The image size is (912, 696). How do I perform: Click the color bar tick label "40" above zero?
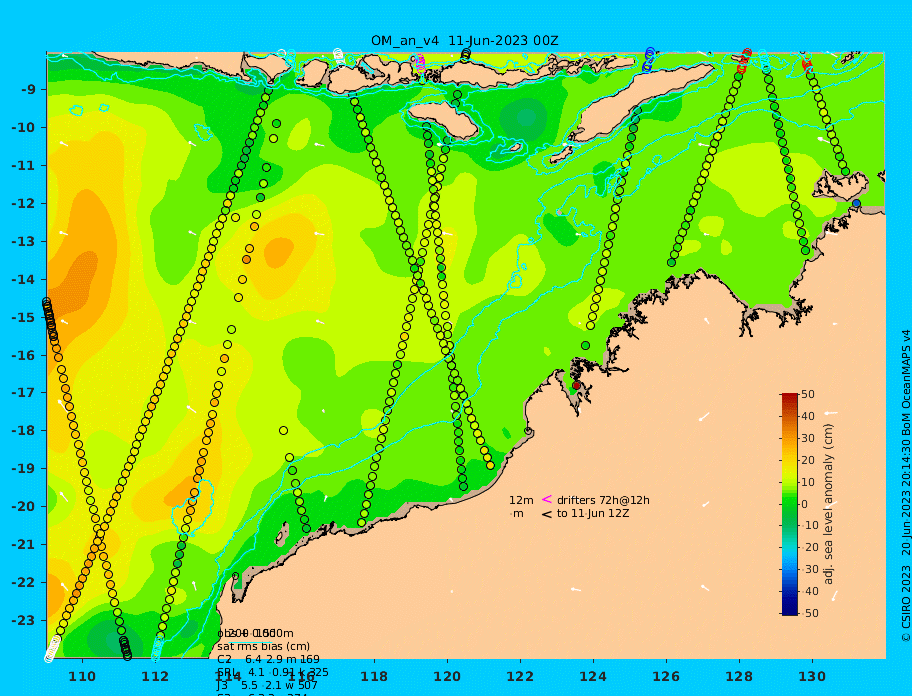[808, 416]
